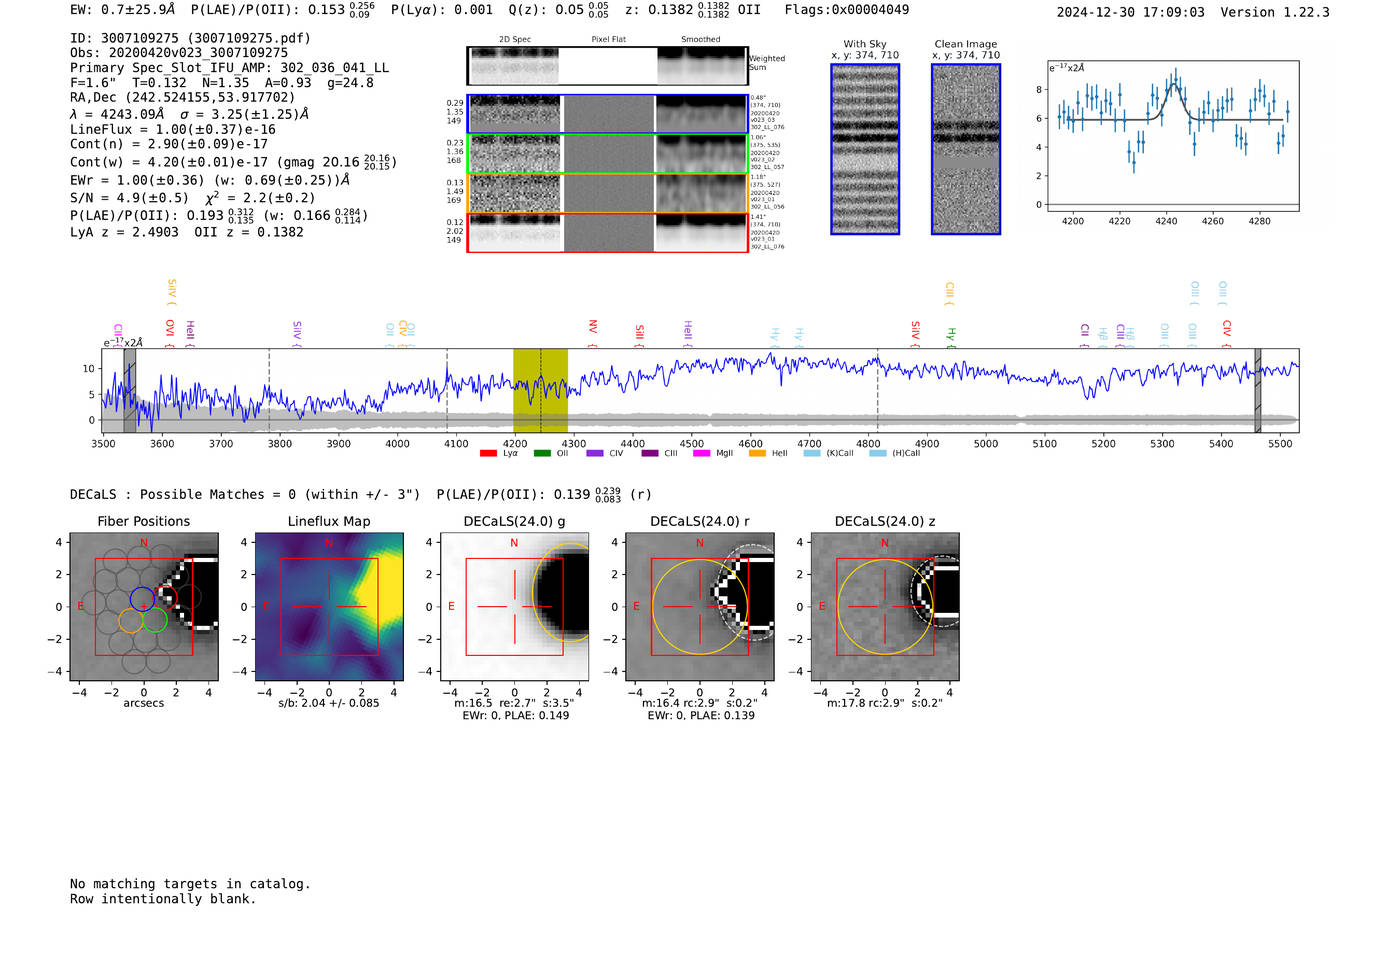This screenshot has width=1400, height=953.
Task: Click the red-bordered 2D spectrum row
Action: pos(607,233)
